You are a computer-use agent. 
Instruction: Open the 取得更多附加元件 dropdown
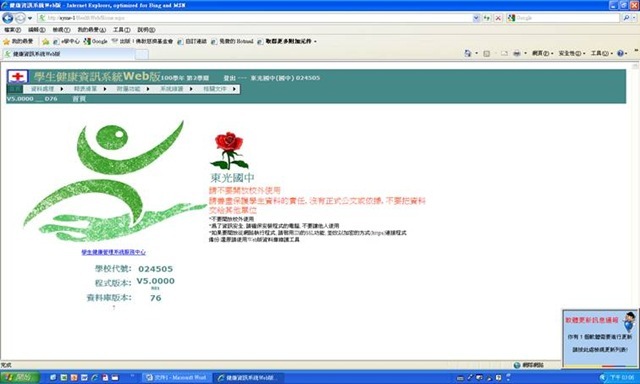point(287,41)
